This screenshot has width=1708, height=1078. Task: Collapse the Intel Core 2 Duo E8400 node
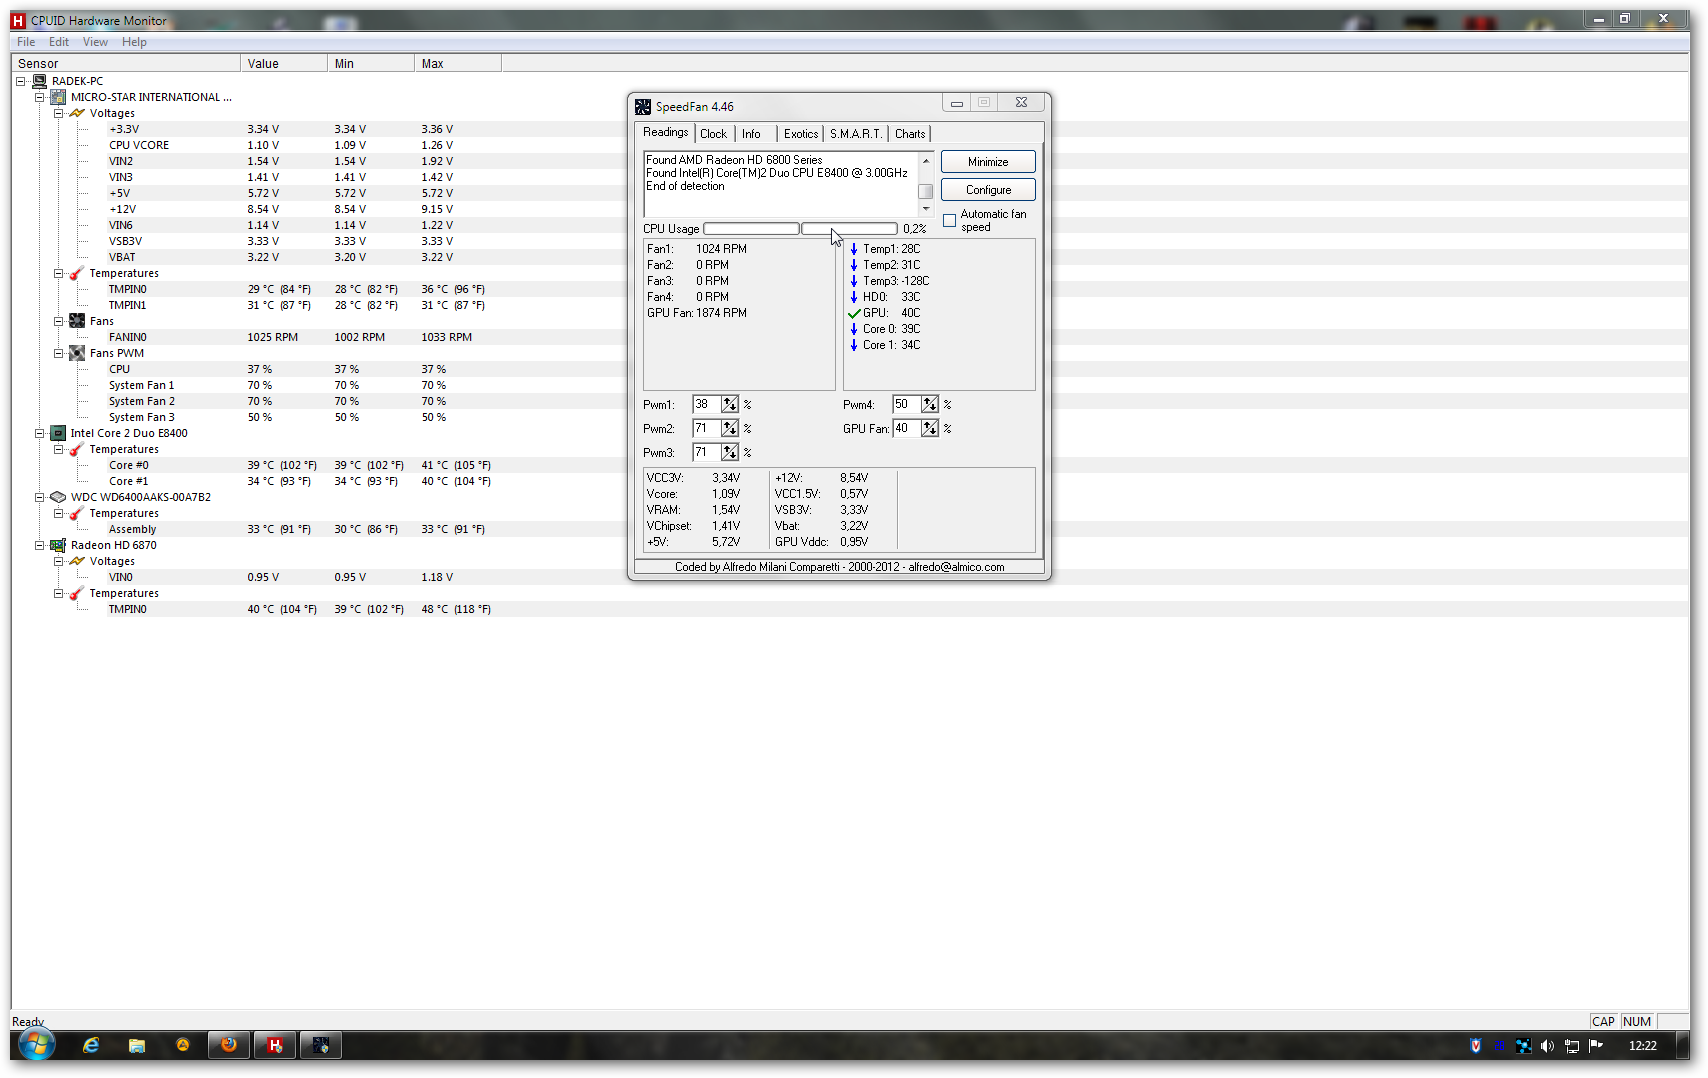point(39,433)
